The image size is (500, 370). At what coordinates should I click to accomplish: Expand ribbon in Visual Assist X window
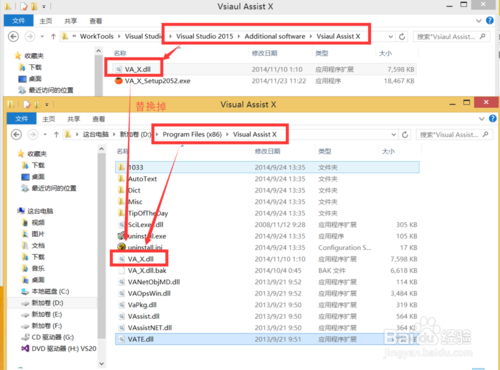482,119
